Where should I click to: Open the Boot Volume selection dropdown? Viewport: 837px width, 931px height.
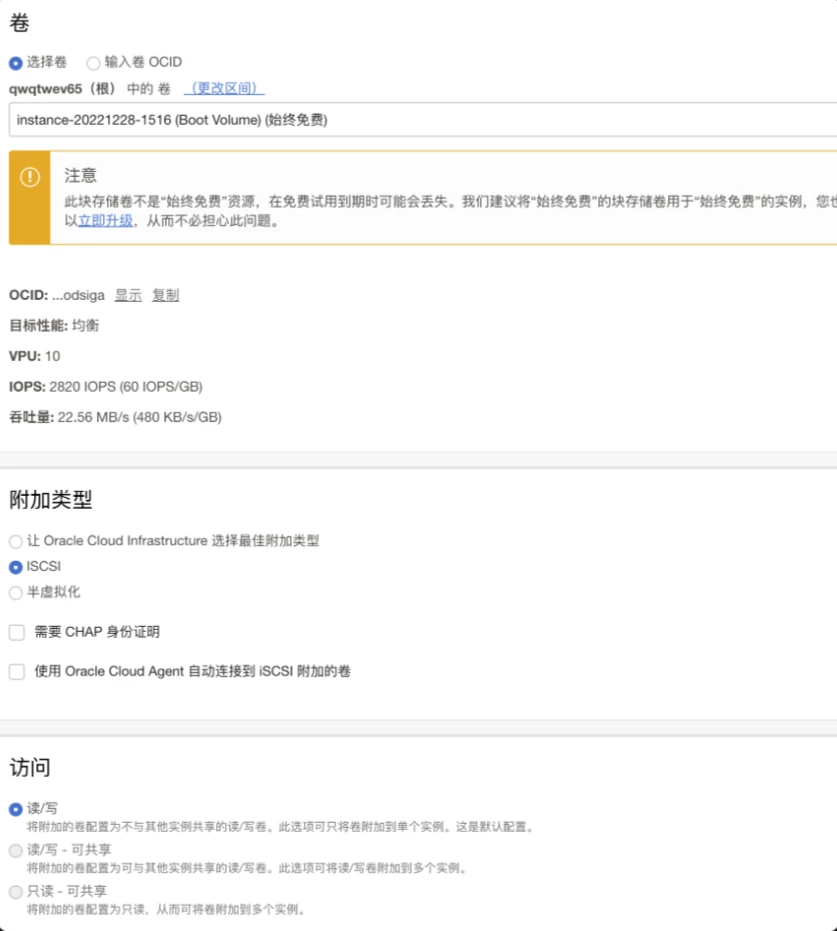point(420,120)
